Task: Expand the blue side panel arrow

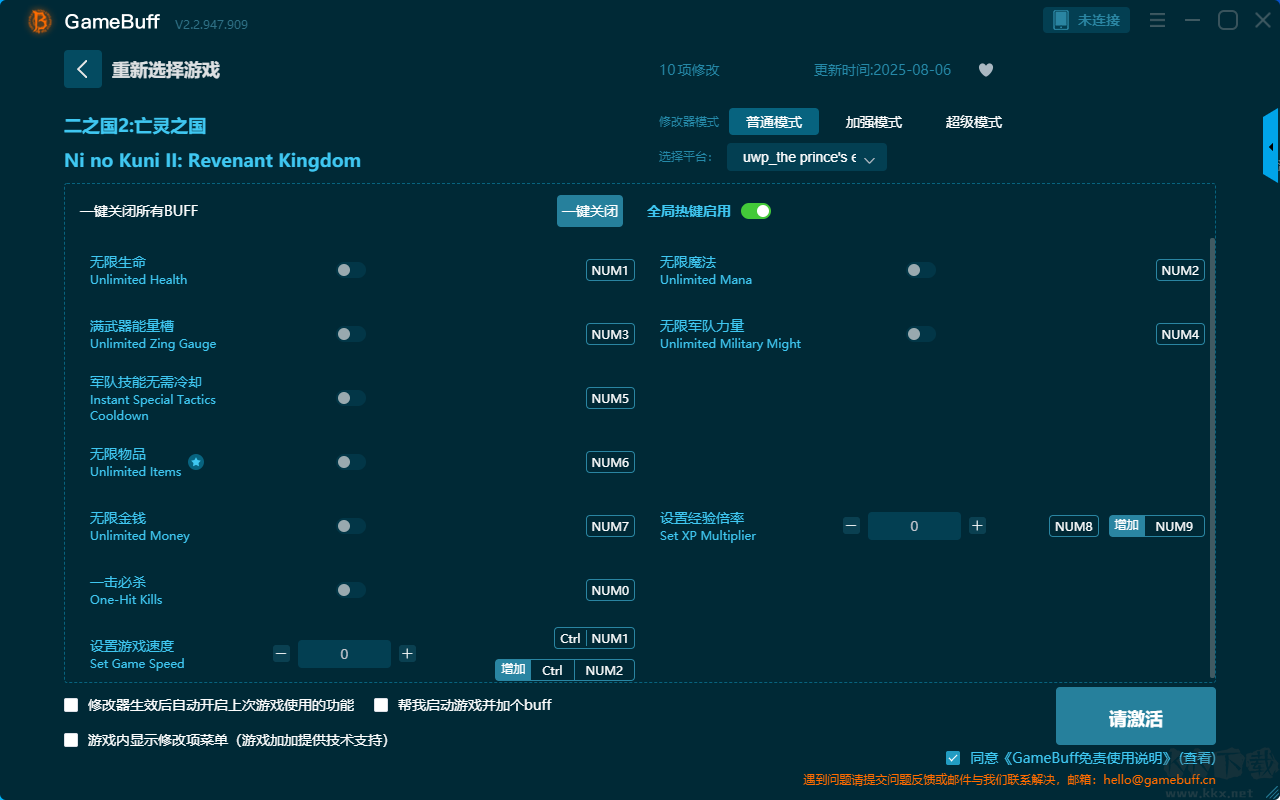Action: coord(1271,146)
